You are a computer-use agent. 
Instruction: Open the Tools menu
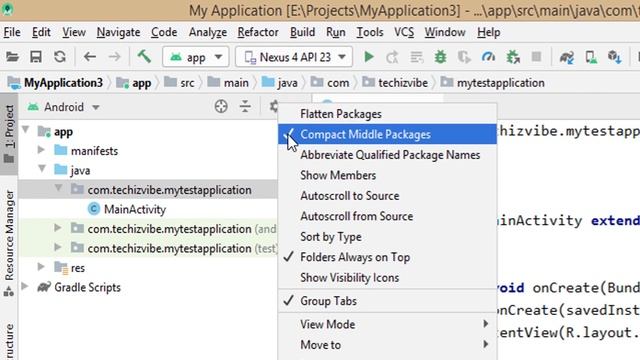click(370, 32)
